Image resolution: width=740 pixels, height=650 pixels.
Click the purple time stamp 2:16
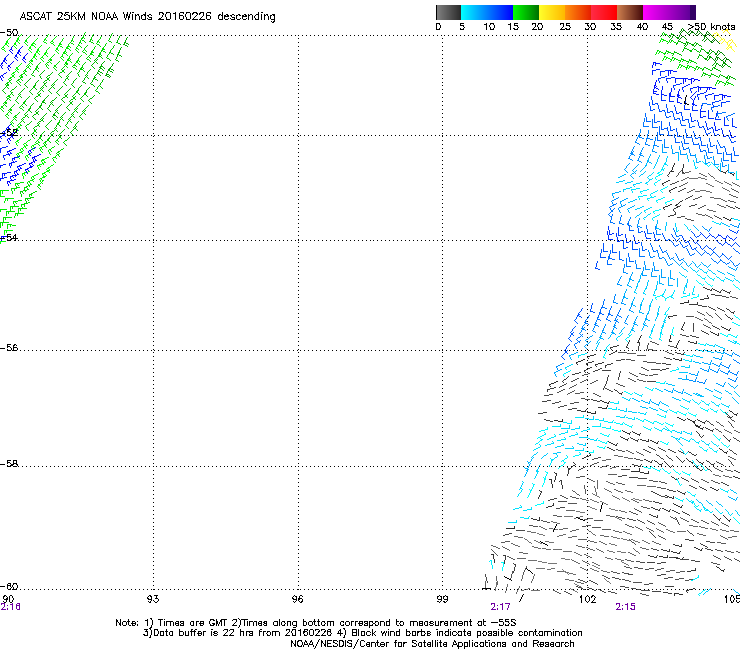[x=10, y=607]
